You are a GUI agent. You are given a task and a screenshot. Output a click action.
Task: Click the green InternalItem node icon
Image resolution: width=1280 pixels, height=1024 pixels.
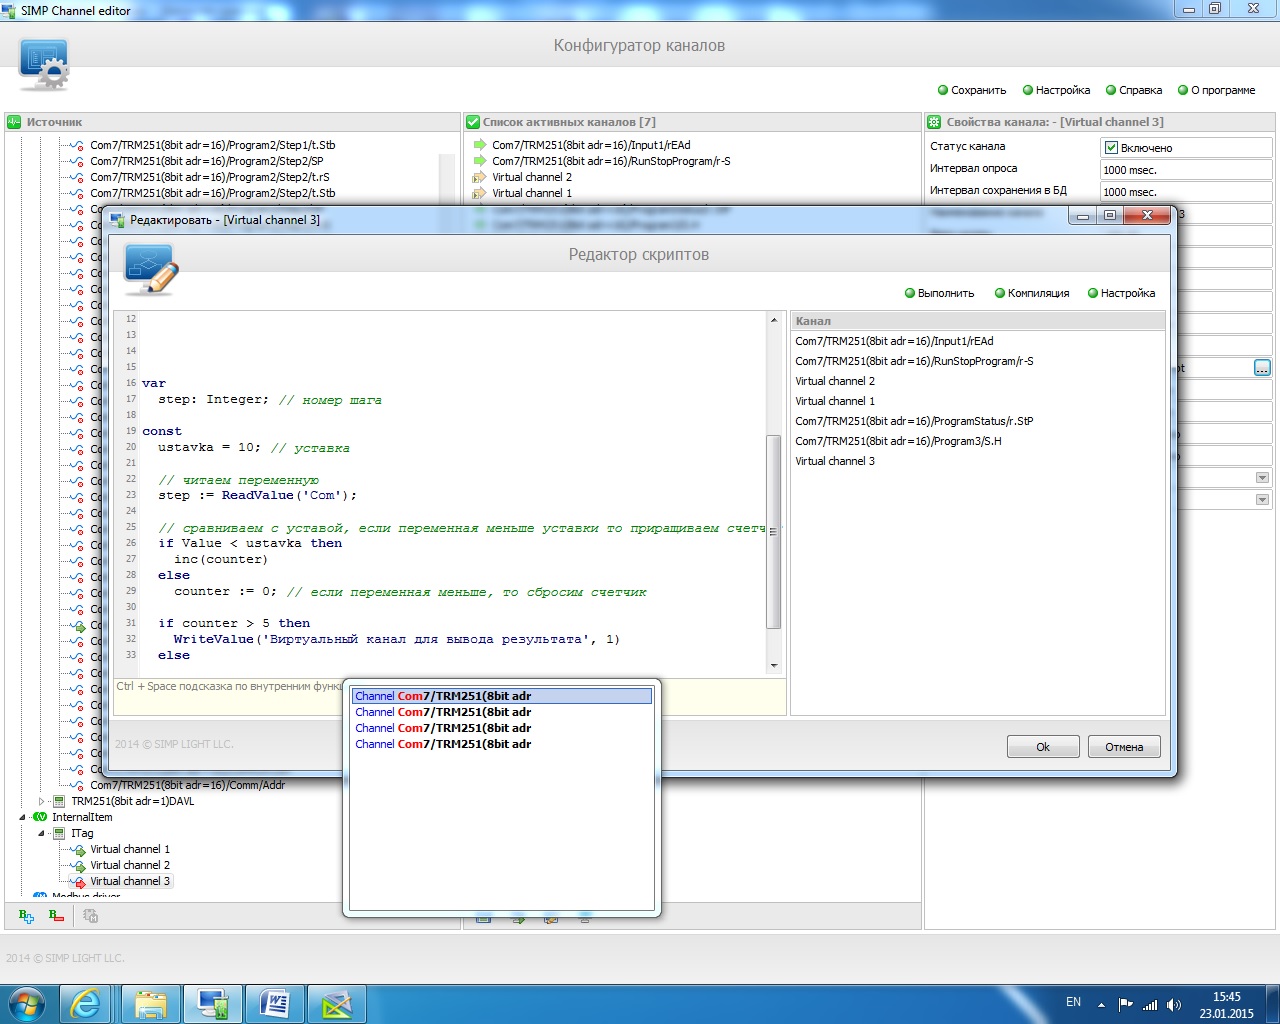41,817
